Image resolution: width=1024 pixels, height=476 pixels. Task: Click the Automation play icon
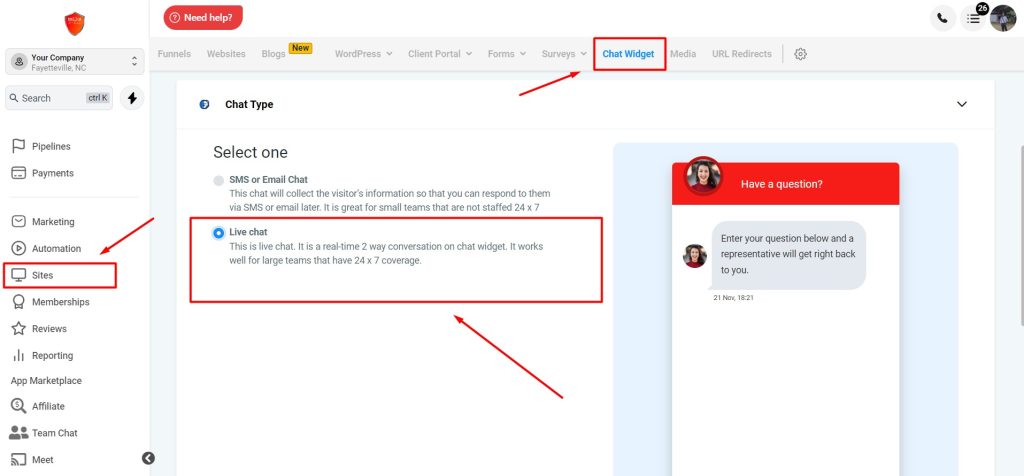[18, 248]
